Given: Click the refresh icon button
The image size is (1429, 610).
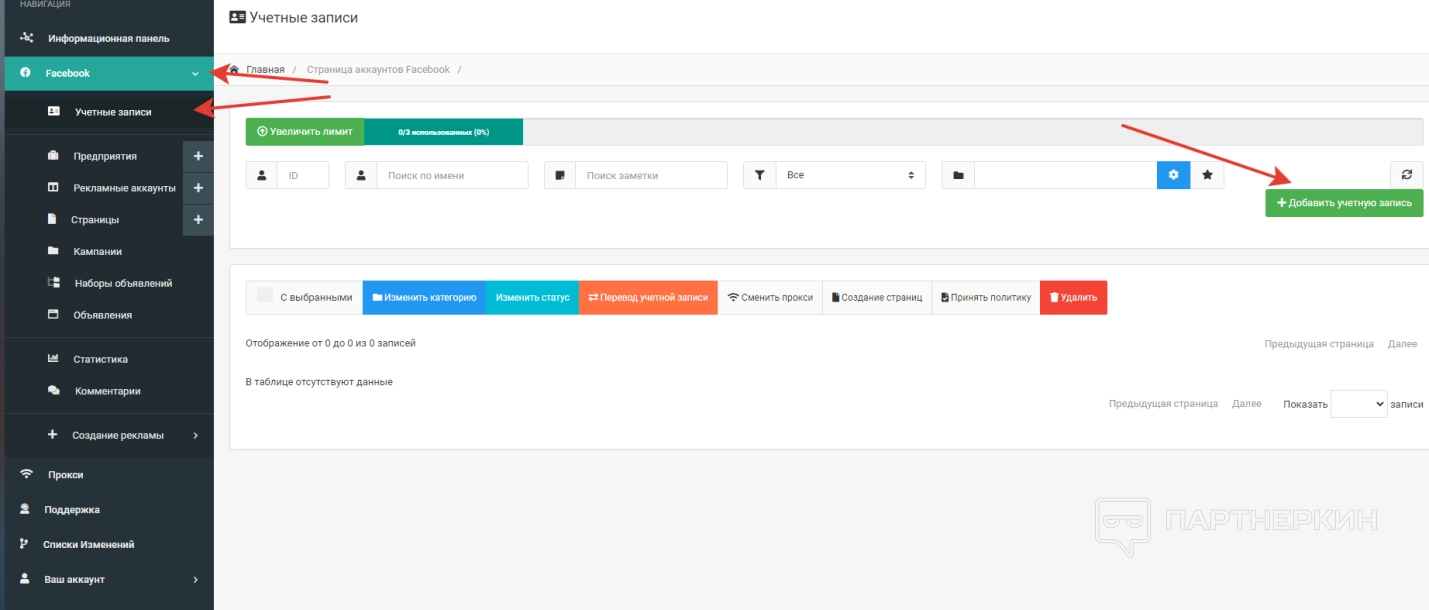Looking at the screenshot, I should click(x=1407, y=175).
